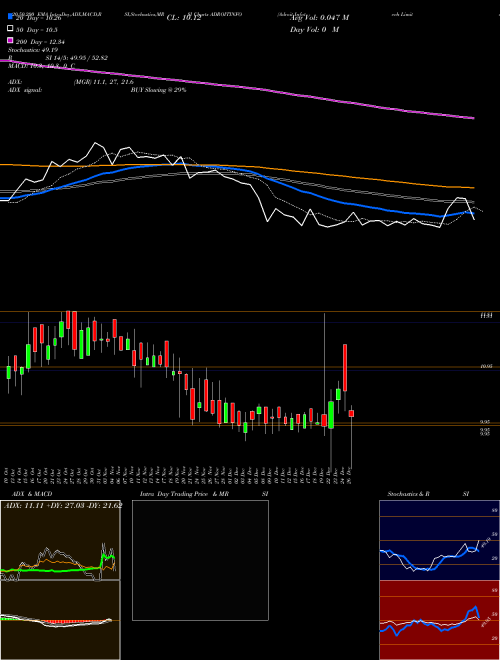Select the '20 Day - 10.26' legend text
Image resolution: width=500 pixels, height=660 pixels.
click(41, 18)
